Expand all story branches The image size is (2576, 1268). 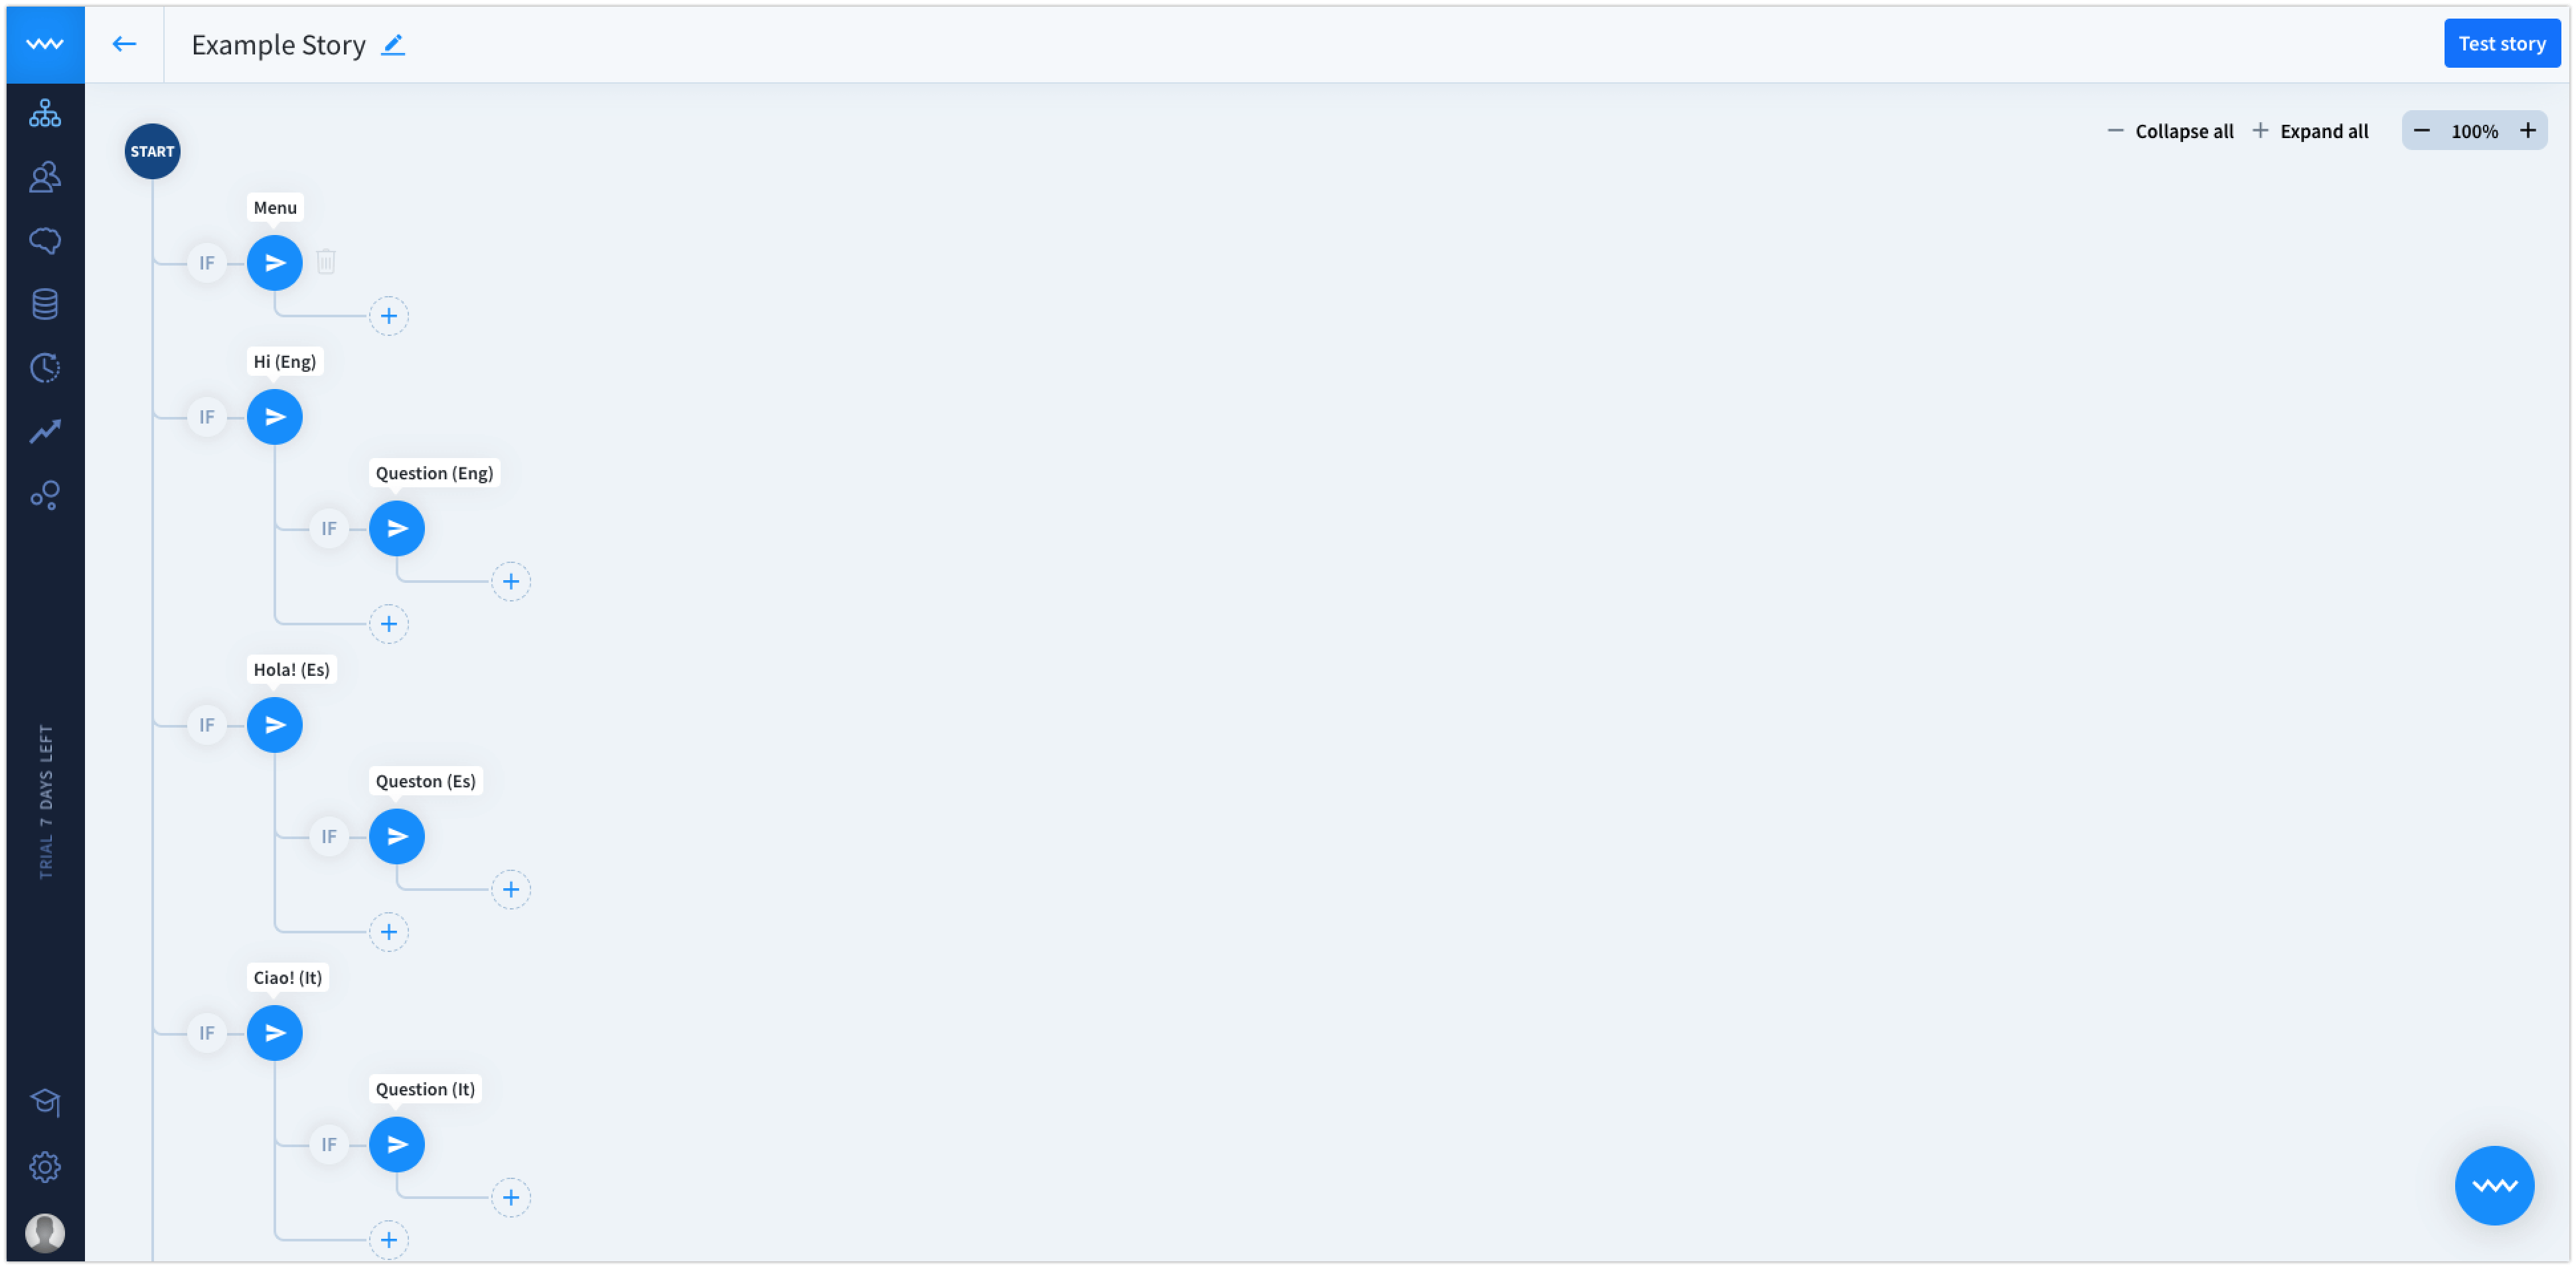coord(2310,131)
